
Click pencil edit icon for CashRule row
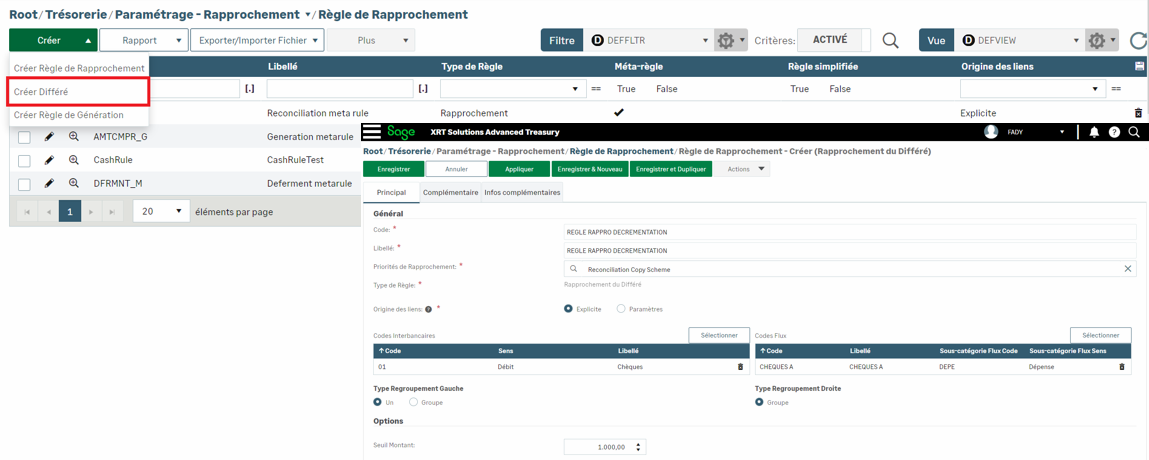pyautogui.click(x=49, y=160)
